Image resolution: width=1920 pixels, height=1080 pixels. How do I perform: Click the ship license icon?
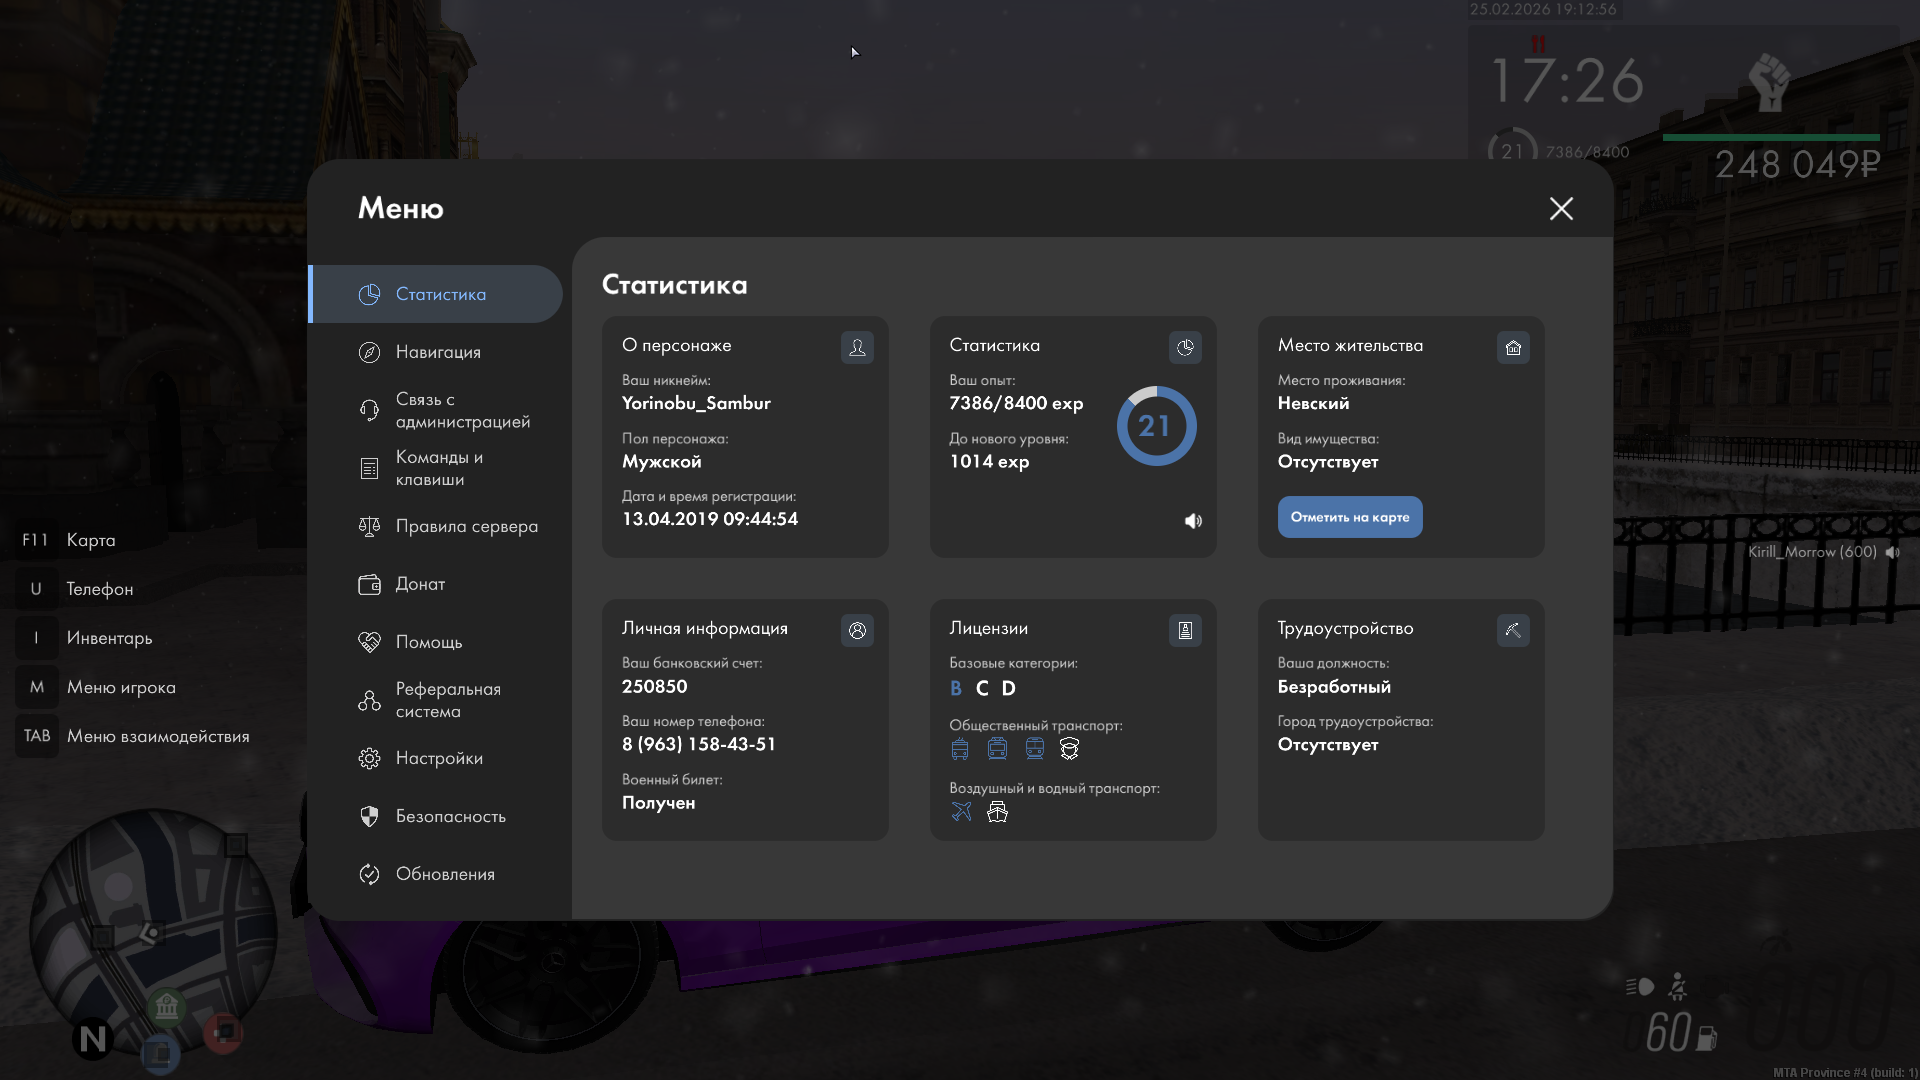tap(997, 811)
